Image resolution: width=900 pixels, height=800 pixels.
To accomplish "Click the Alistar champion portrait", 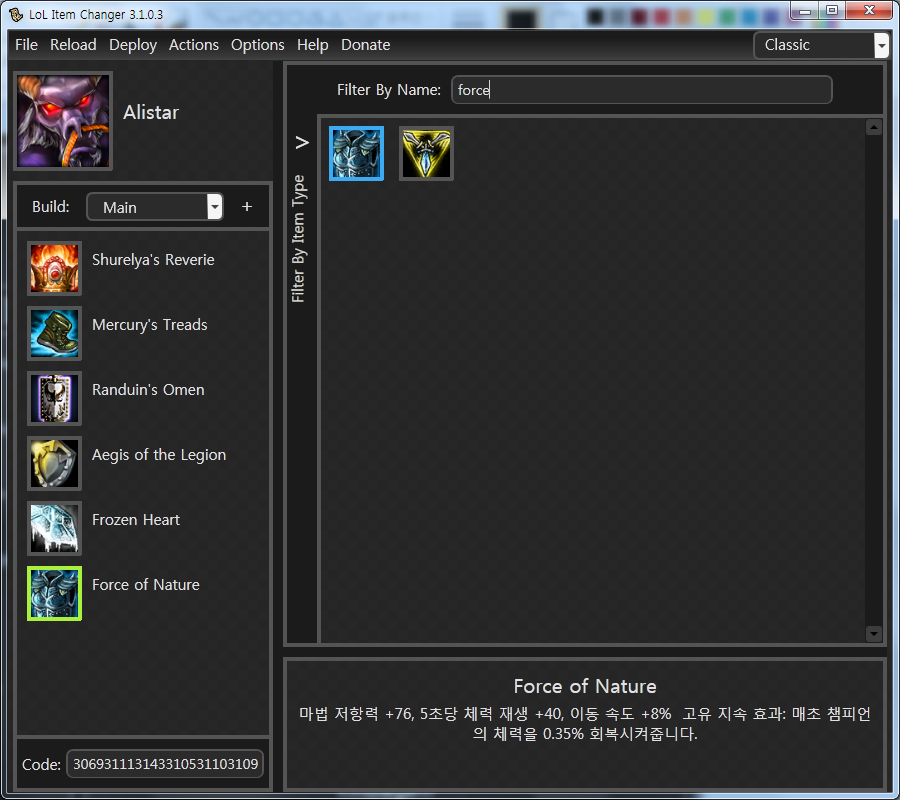I will (x=63, y=121).
